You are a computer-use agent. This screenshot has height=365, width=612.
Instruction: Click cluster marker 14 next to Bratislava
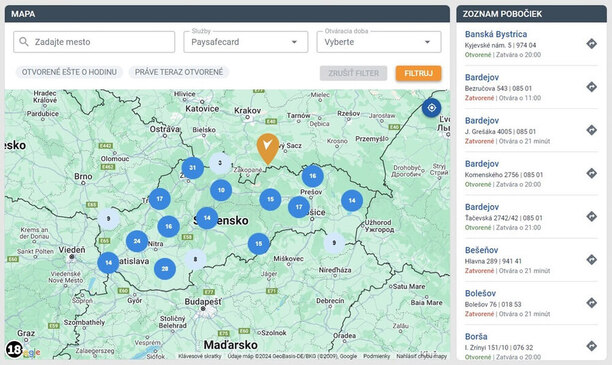point(108,263)
